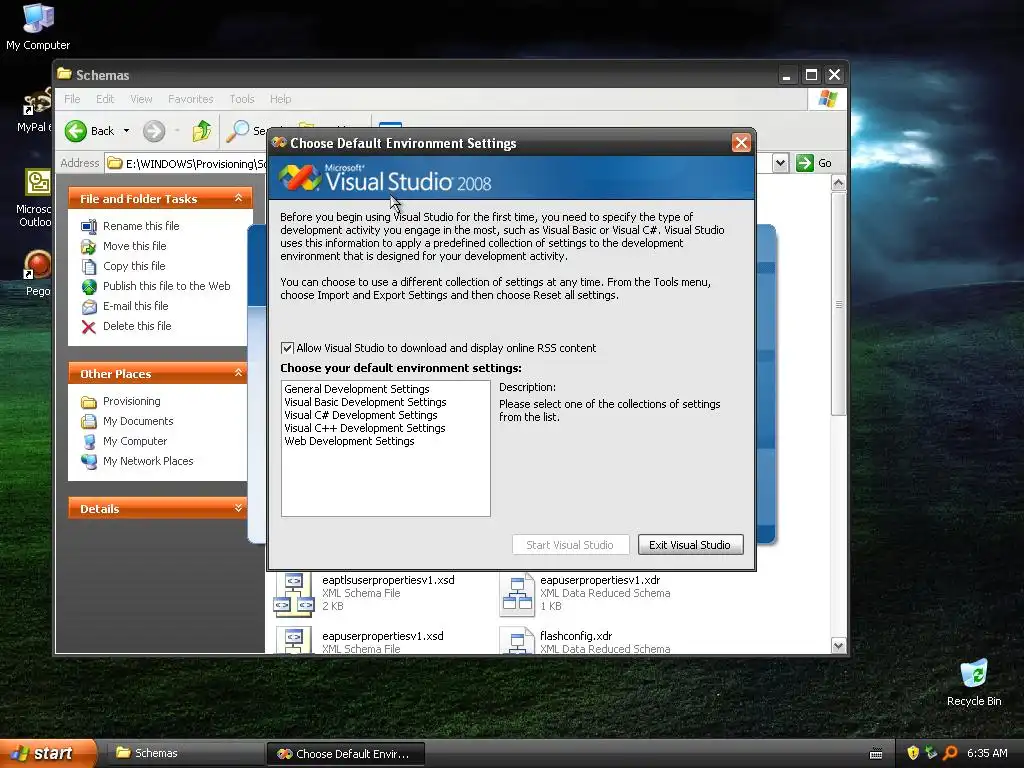Screen dimensions: 1024x768
Task: Click the Move this file icon
Action: (89, 246)
